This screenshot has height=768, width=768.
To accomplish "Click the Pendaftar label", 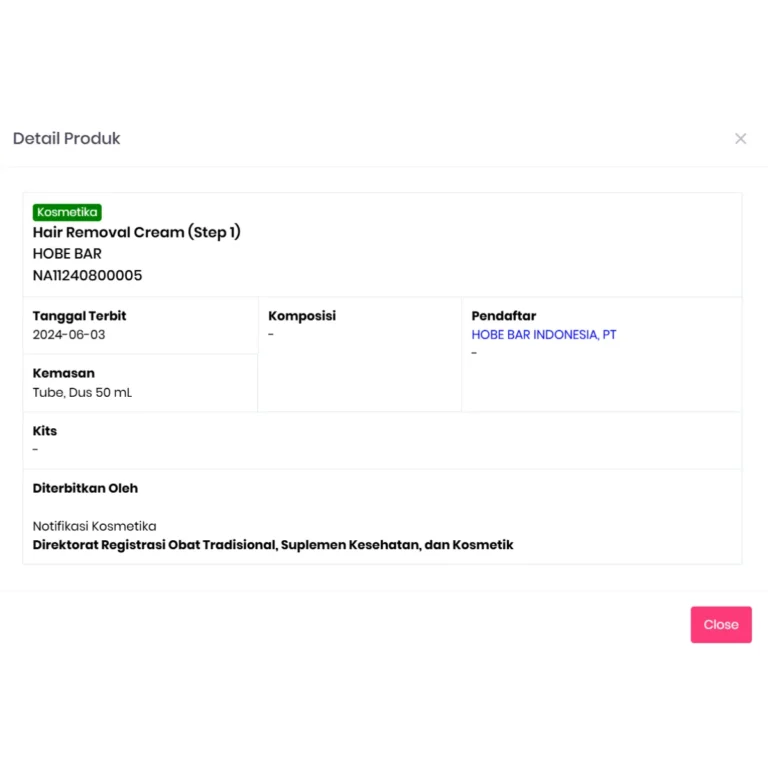I will coord(504,316).
